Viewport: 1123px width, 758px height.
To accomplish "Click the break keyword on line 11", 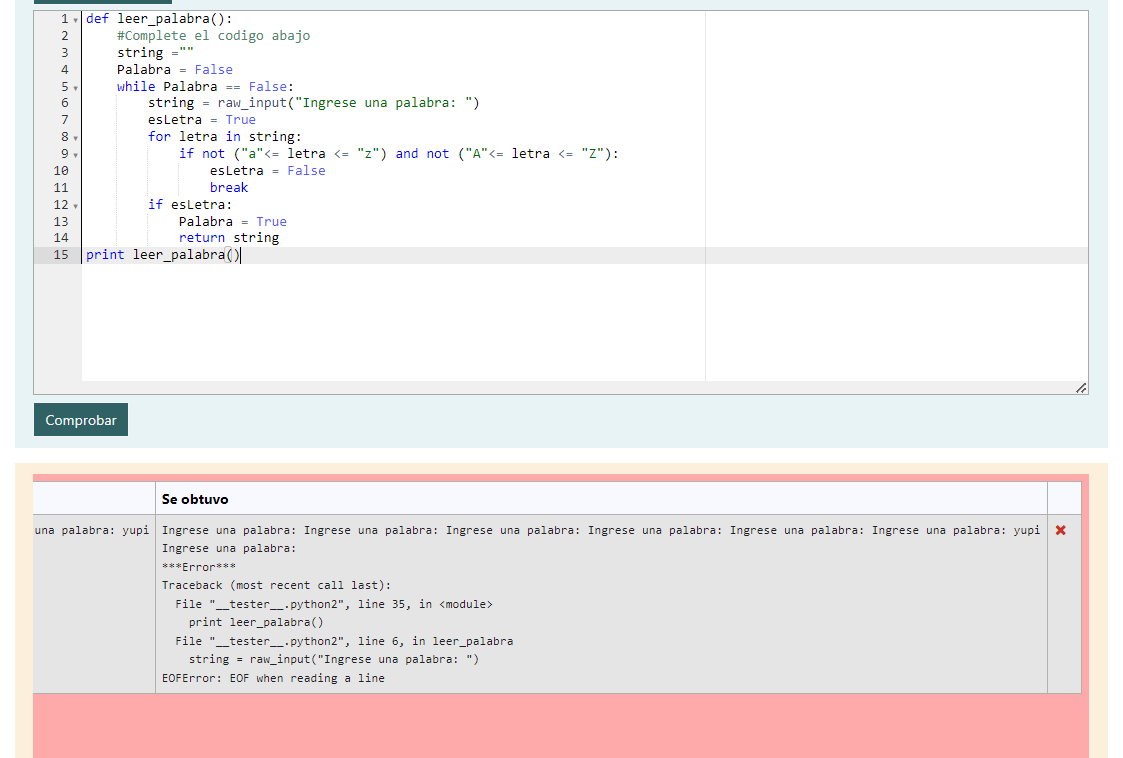I will click(x=229, y=188).
